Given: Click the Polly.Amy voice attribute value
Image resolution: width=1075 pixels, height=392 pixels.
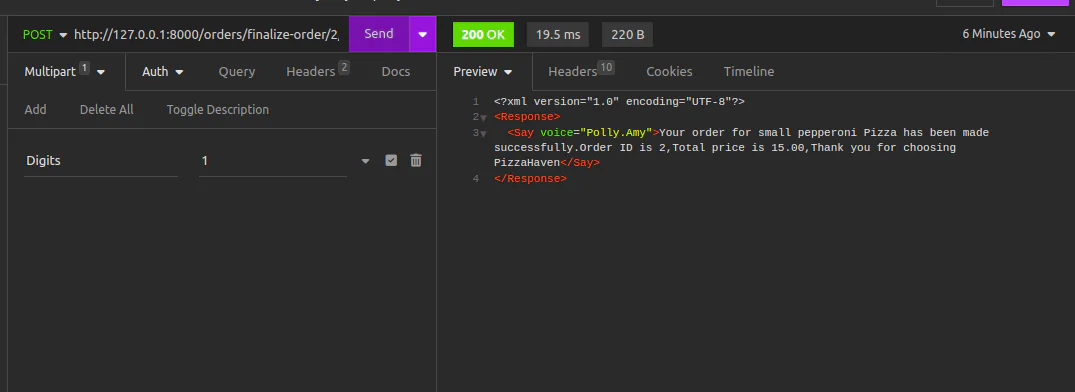Looking at the screenshot, I should (616, 132).
